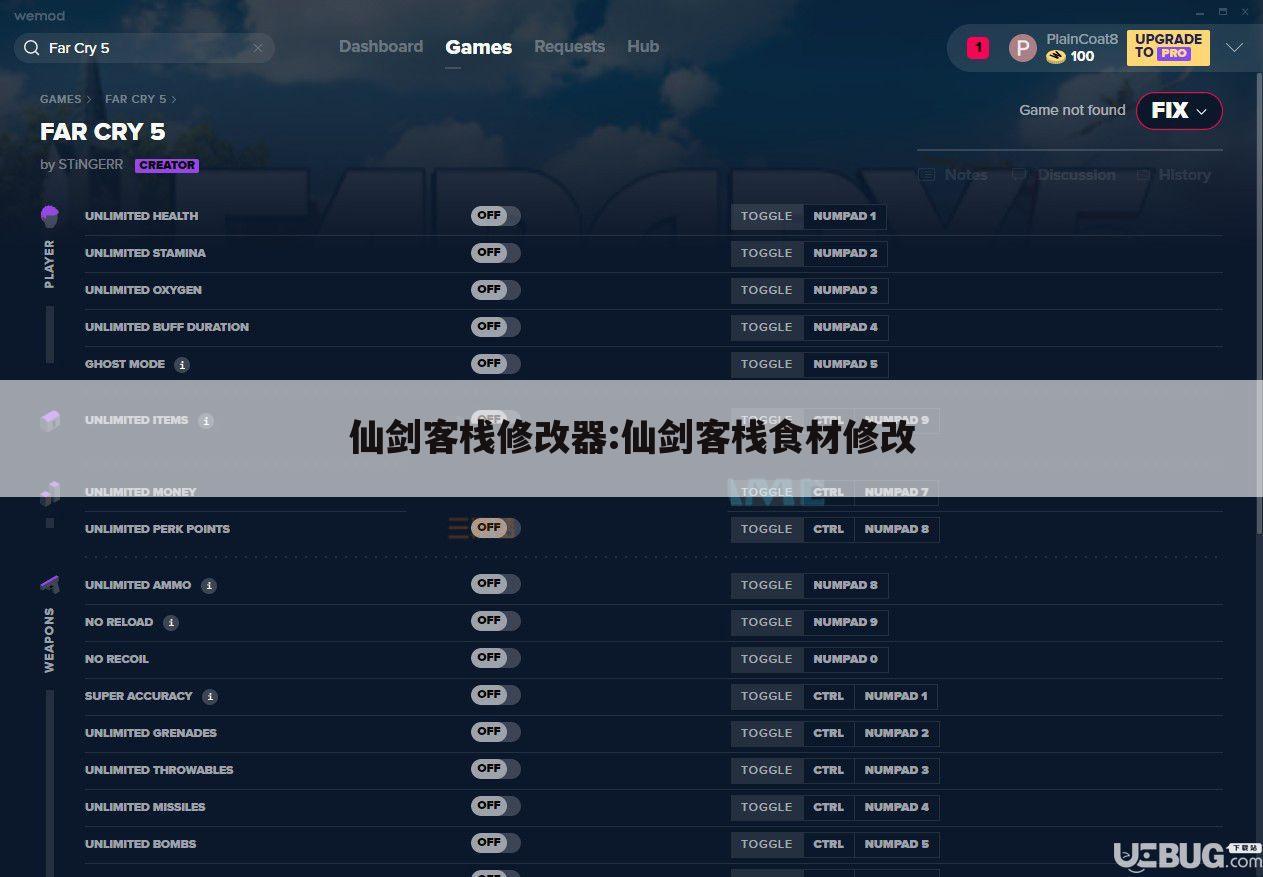Click the Weapons gun category icon
Image resolution: width=1263 pixels, height=877 pixels.
click(x=49, y=584)
